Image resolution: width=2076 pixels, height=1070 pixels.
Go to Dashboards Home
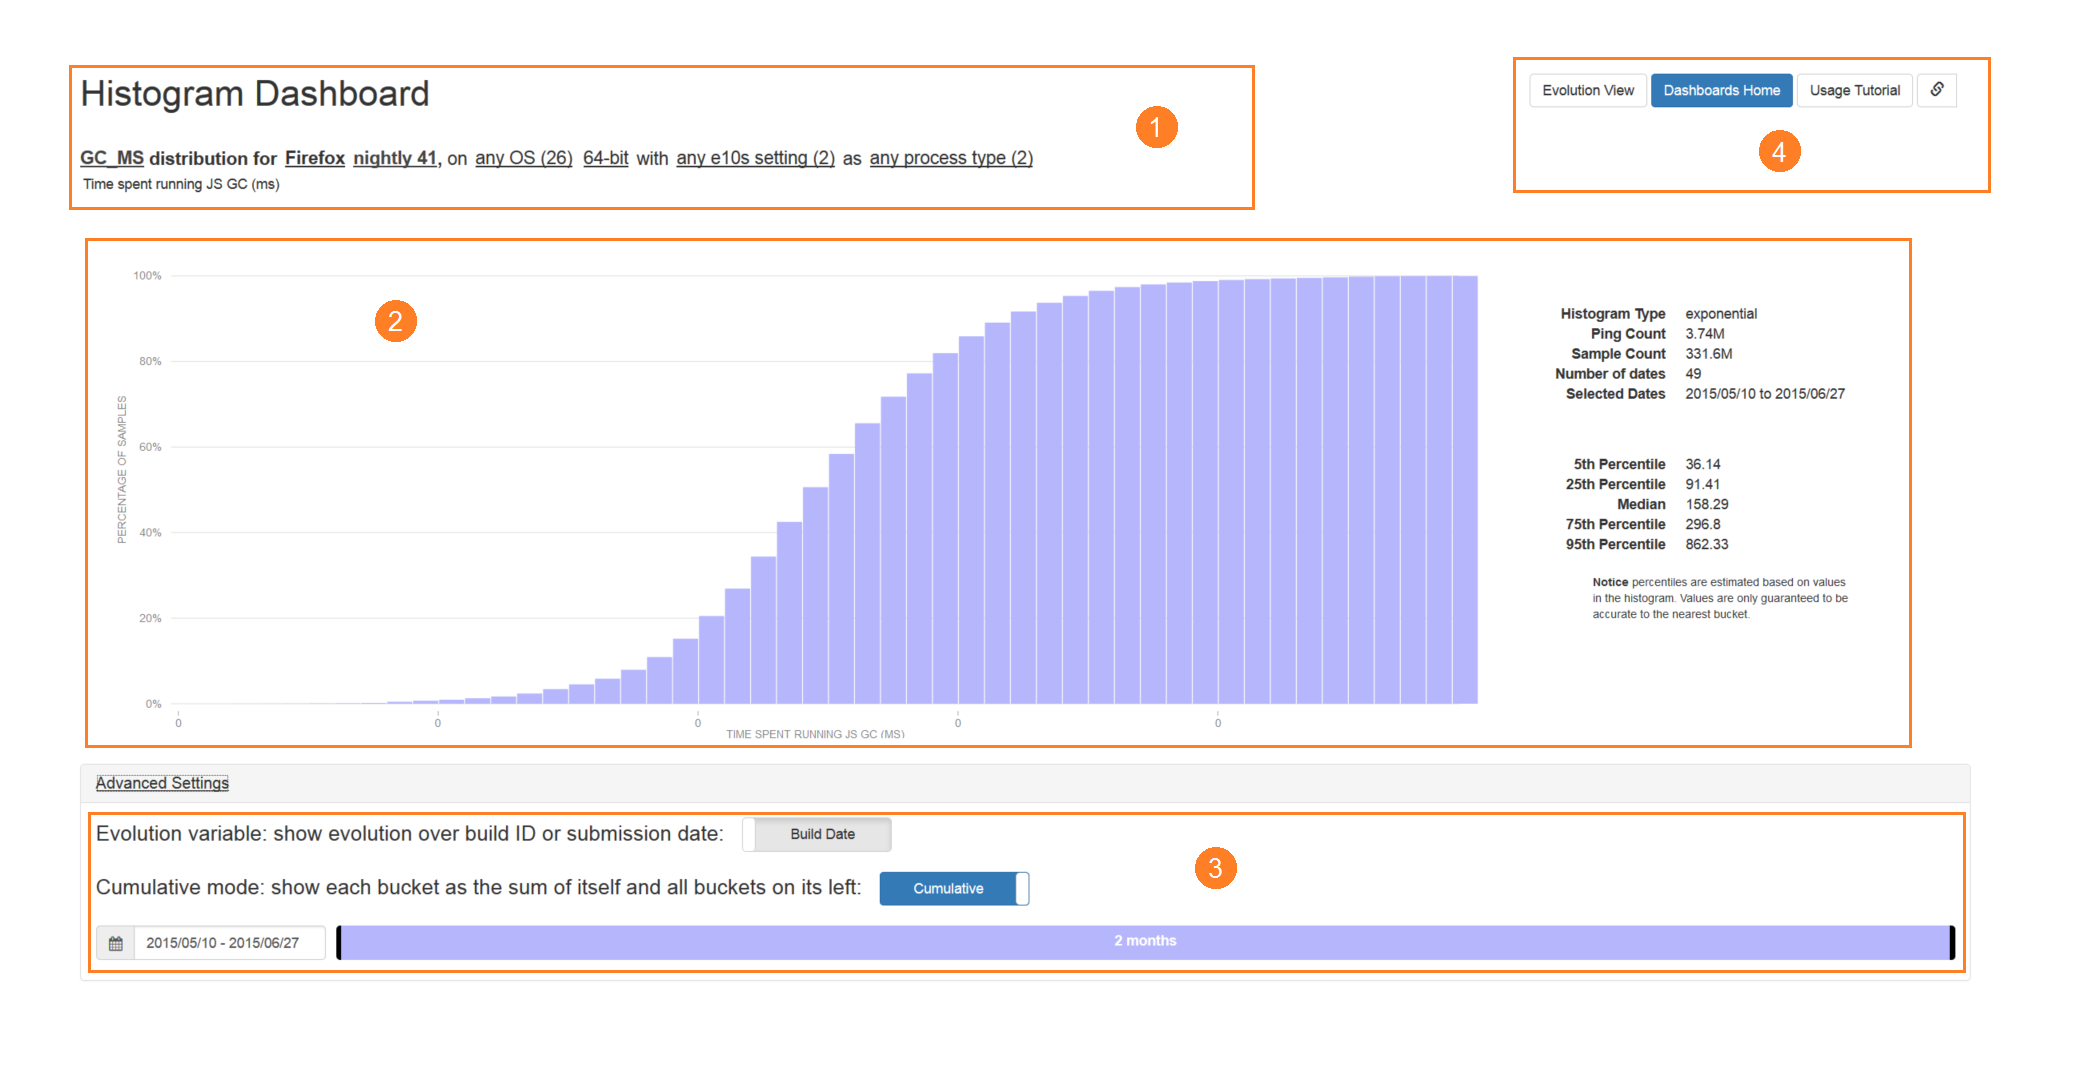pyautogui.click(x=1721, y=90)
